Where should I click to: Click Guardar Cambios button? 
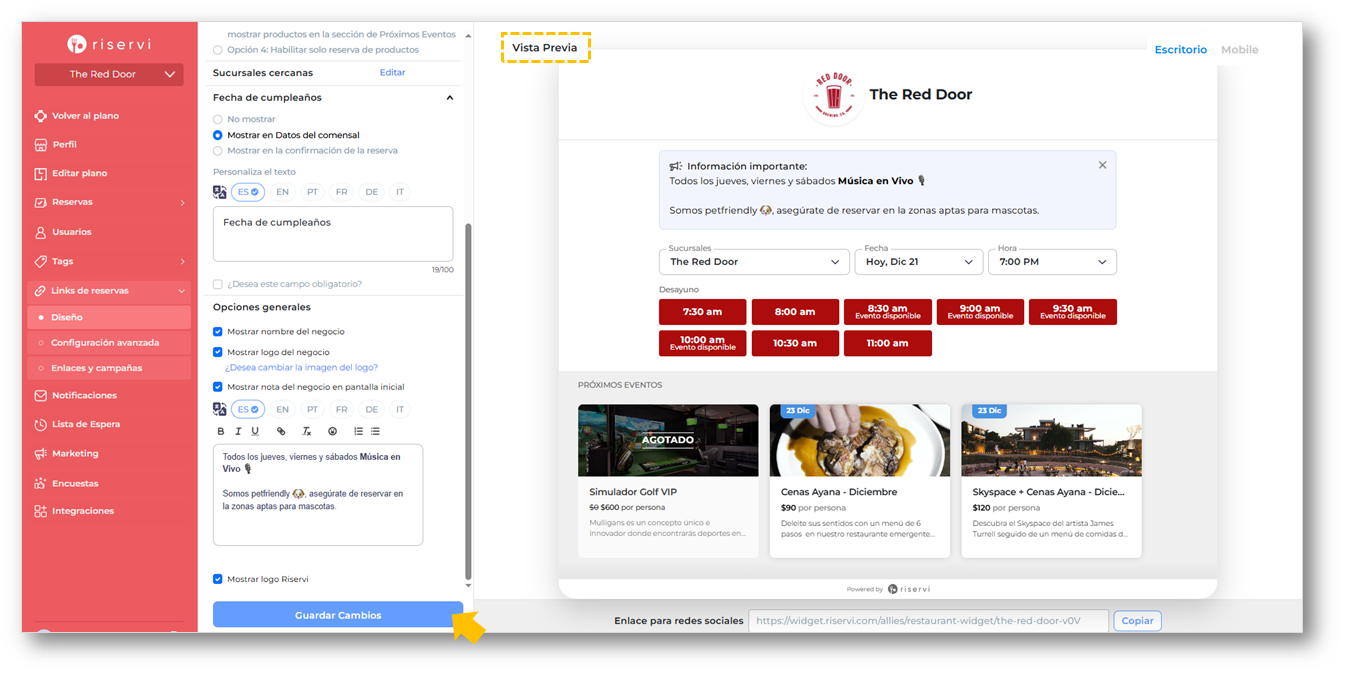(338, 615)
